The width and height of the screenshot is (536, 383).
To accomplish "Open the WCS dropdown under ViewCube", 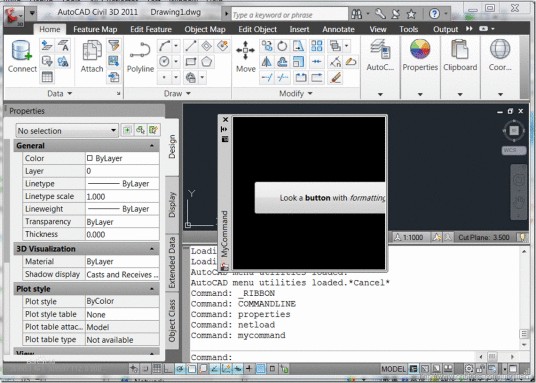I will click(514, 150).
